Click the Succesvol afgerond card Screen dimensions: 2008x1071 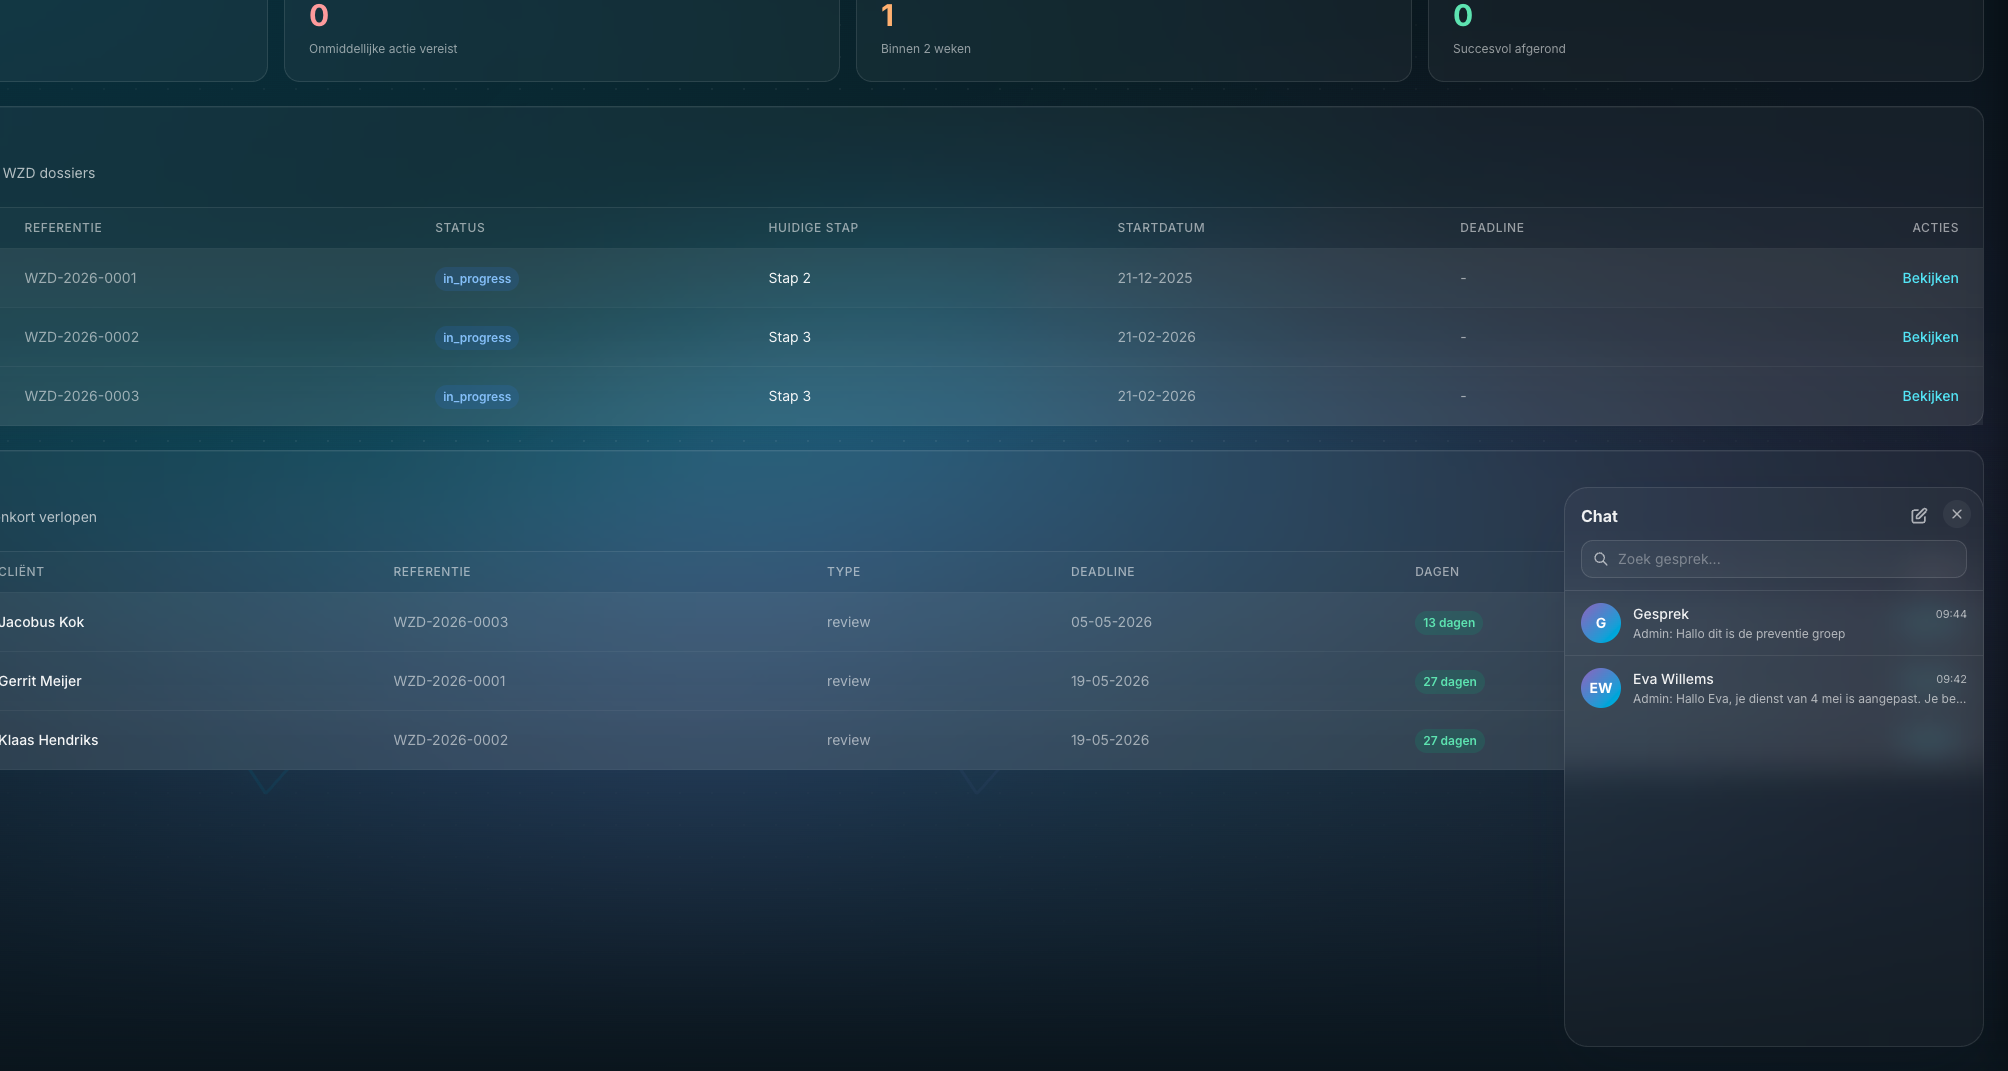coord(1705,40)
